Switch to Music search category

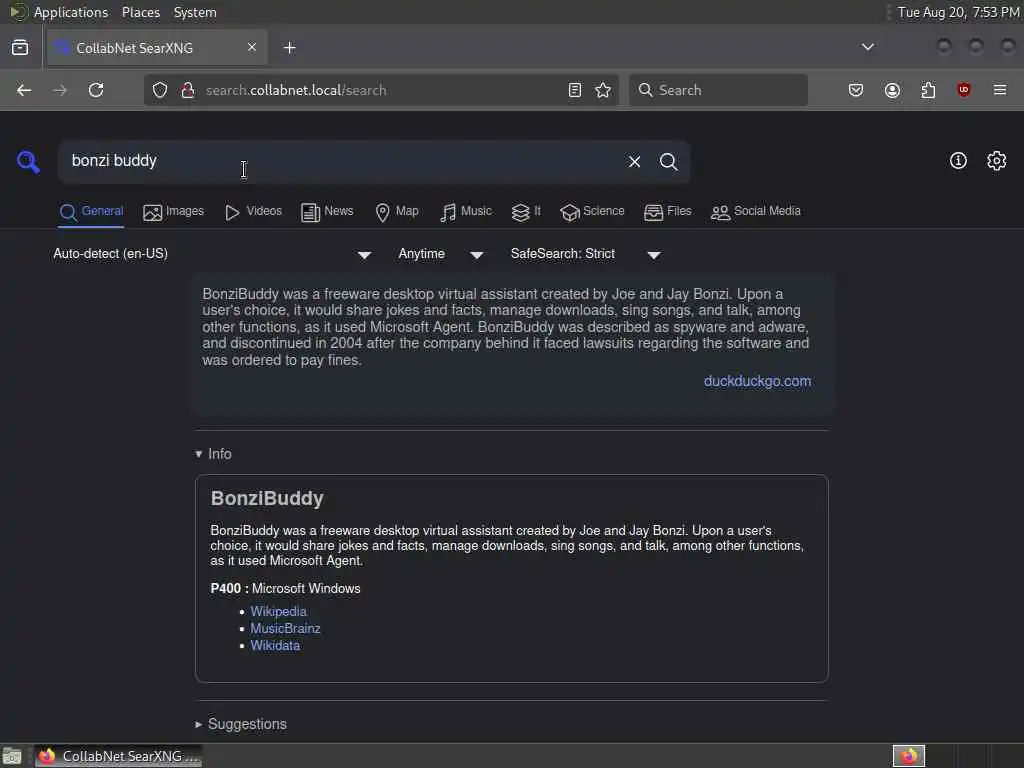pyautogui.click(x=466, y=212)
